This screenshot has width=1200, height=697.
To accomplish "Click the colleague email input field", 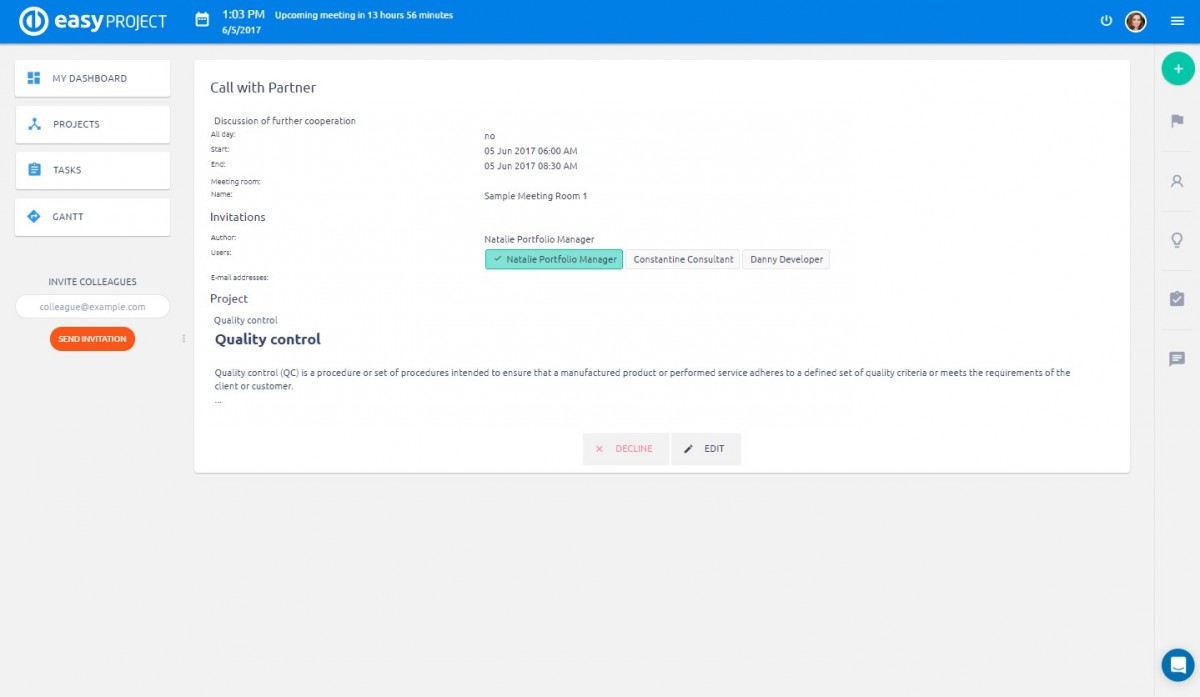I will click(92, 307).
